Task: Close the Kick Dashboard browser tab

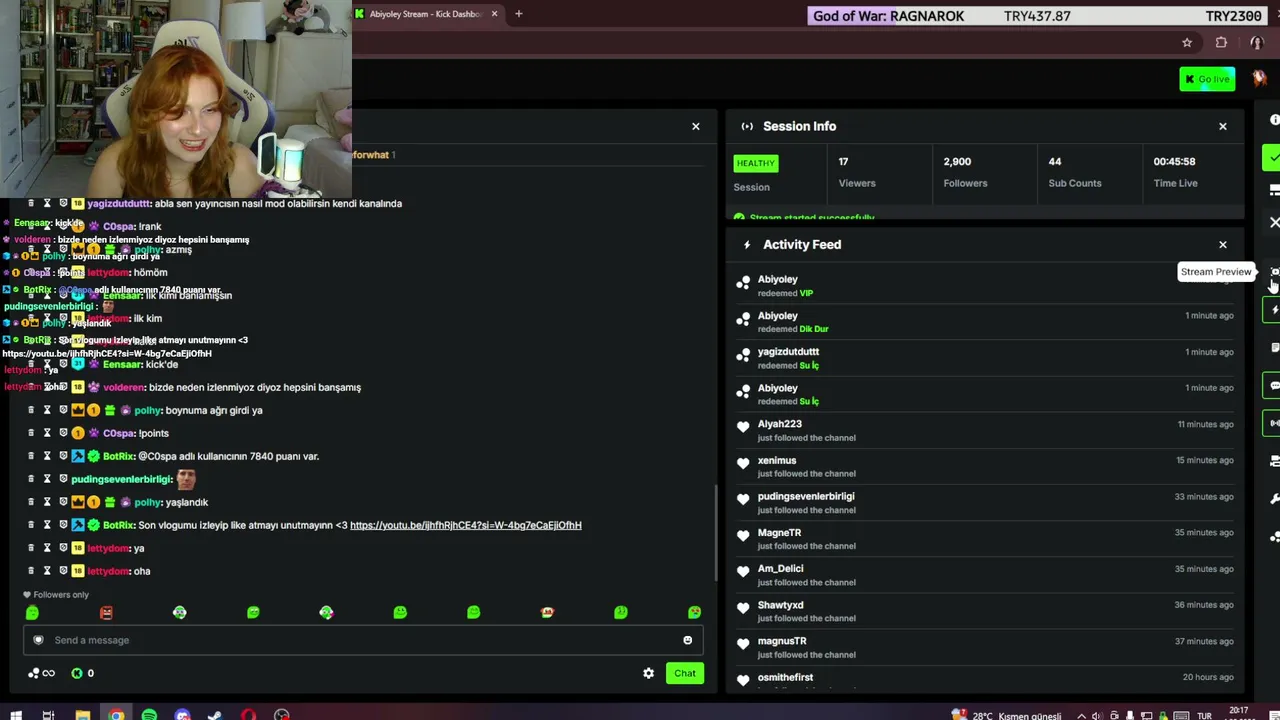Action: (x=494, y=14)
